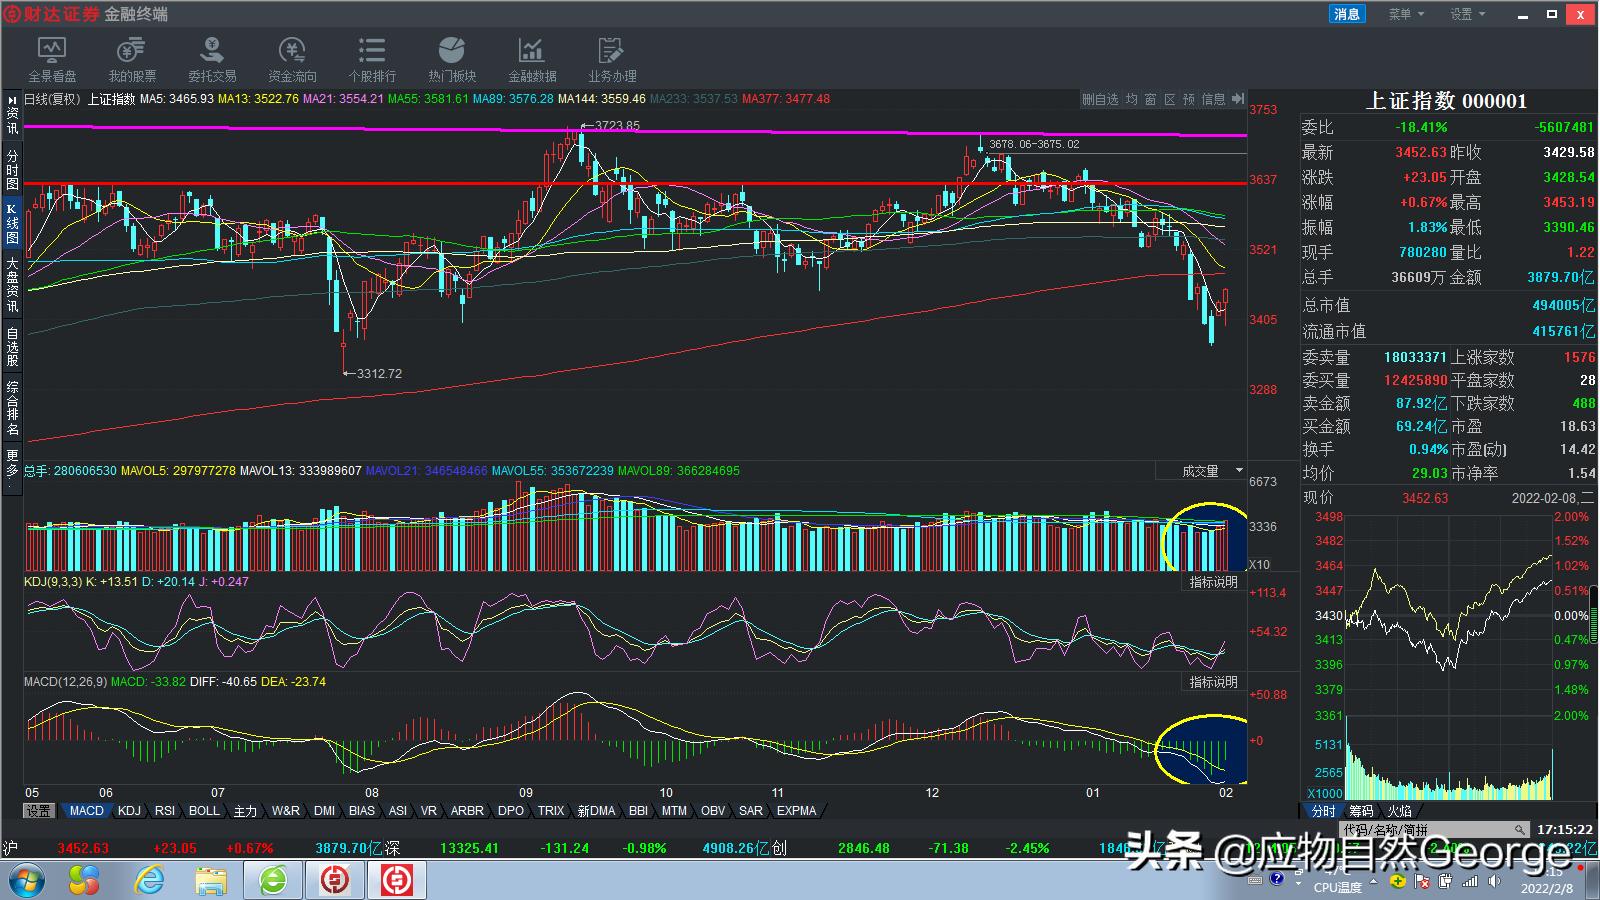Open 我的股票 my stocks
Viewport: 1600px width, 900px height.
(131, 57)
